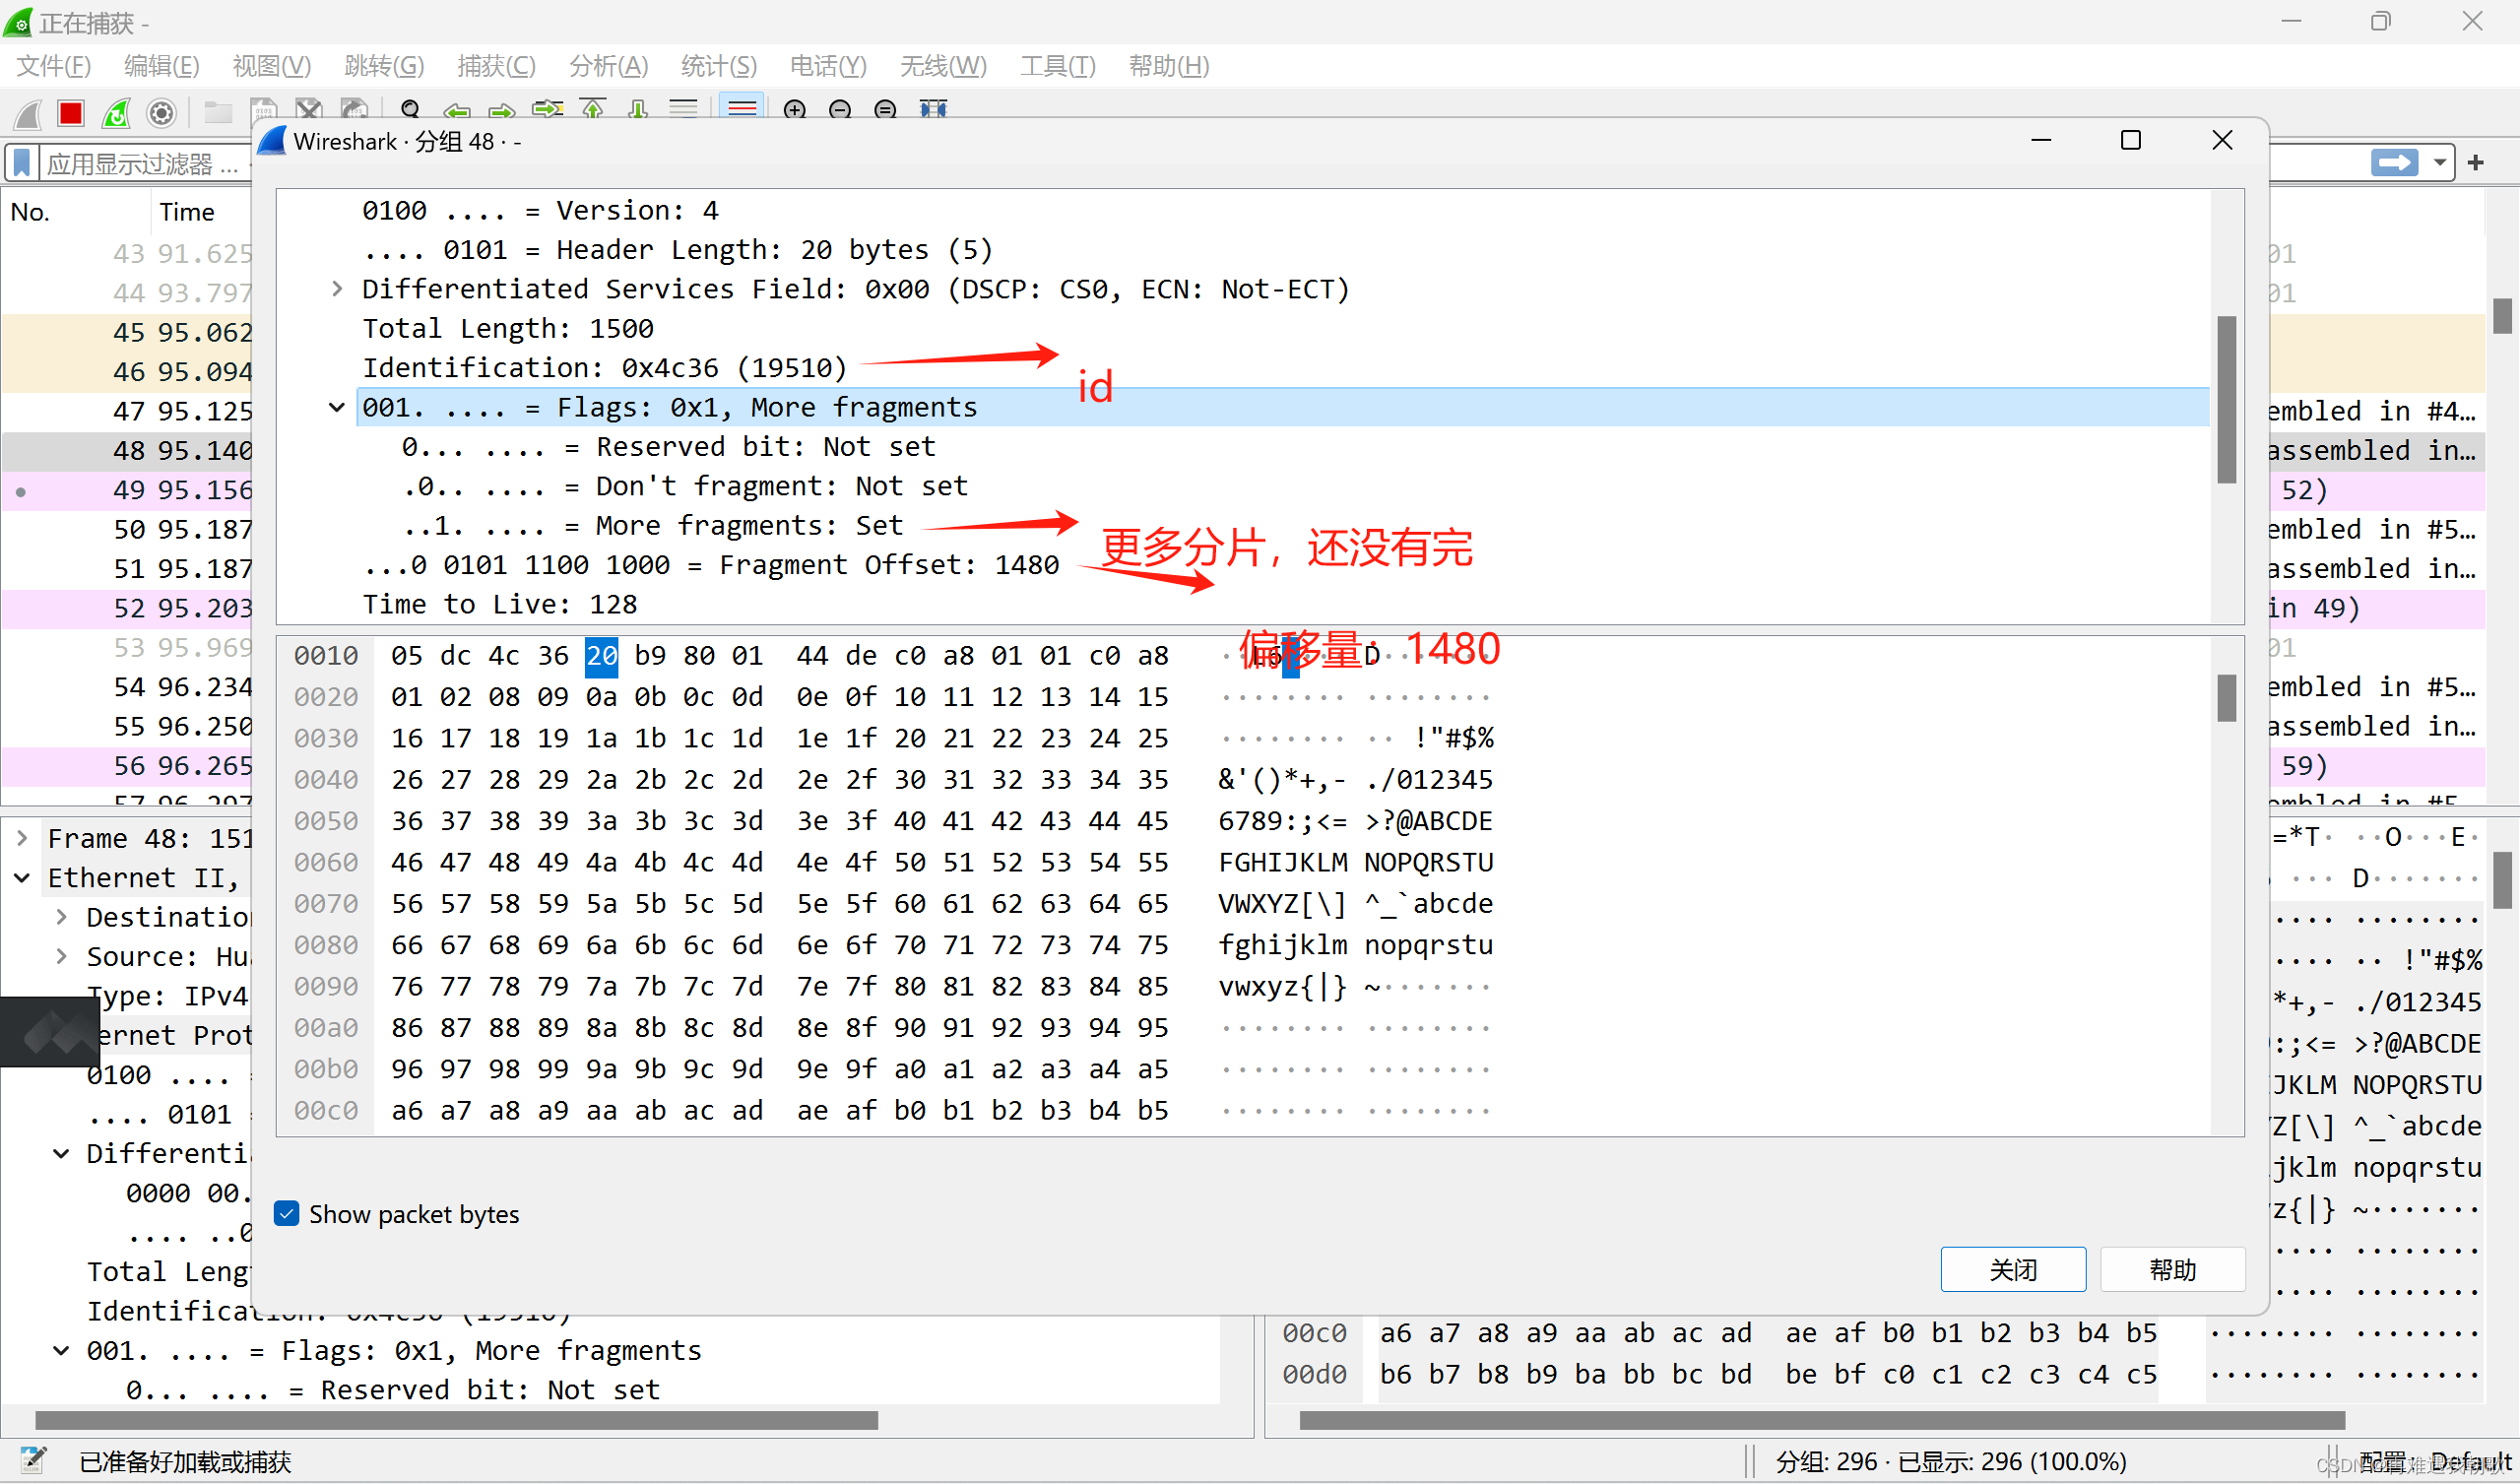Open the 统计(S) menu
2520x1484 pixels.
coord(718,66)
